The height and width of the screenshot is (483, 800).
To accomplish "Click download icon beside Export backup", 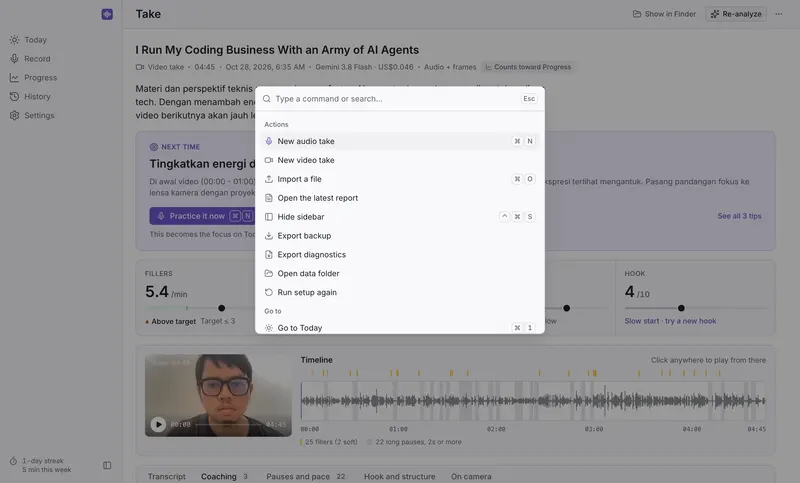I will click(x=269, y=236).
